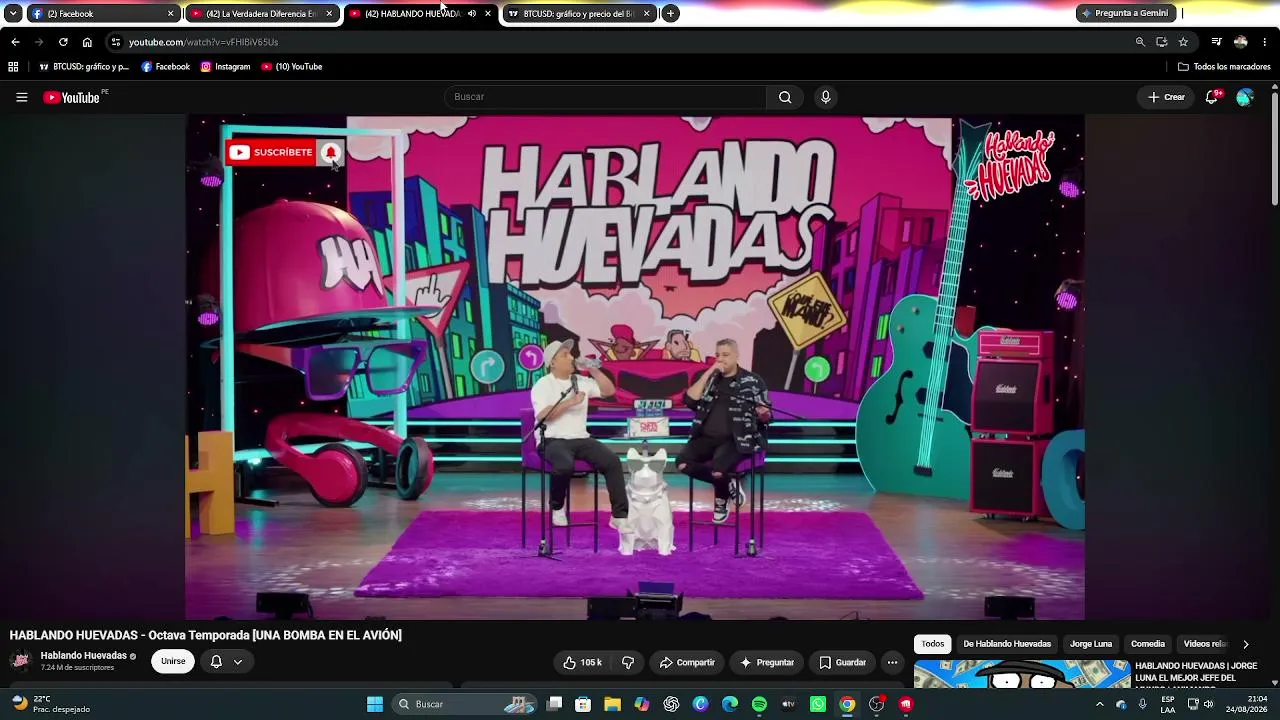Click the Compartir share button
This screenshot has height=720, width=1280.
coord(686,662)
